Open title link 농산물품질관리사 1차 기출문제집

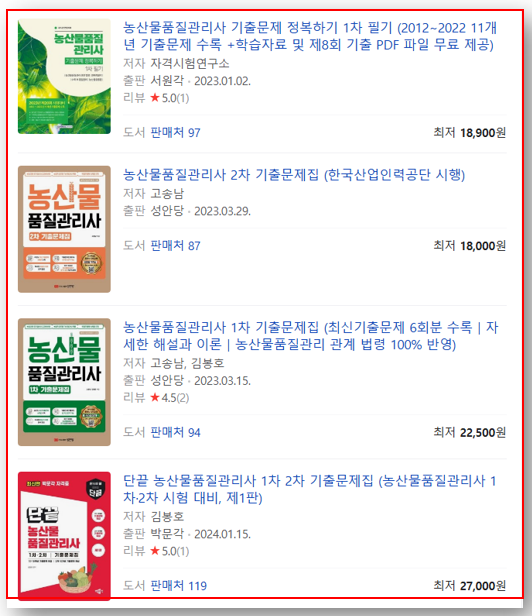pos(310,336)
